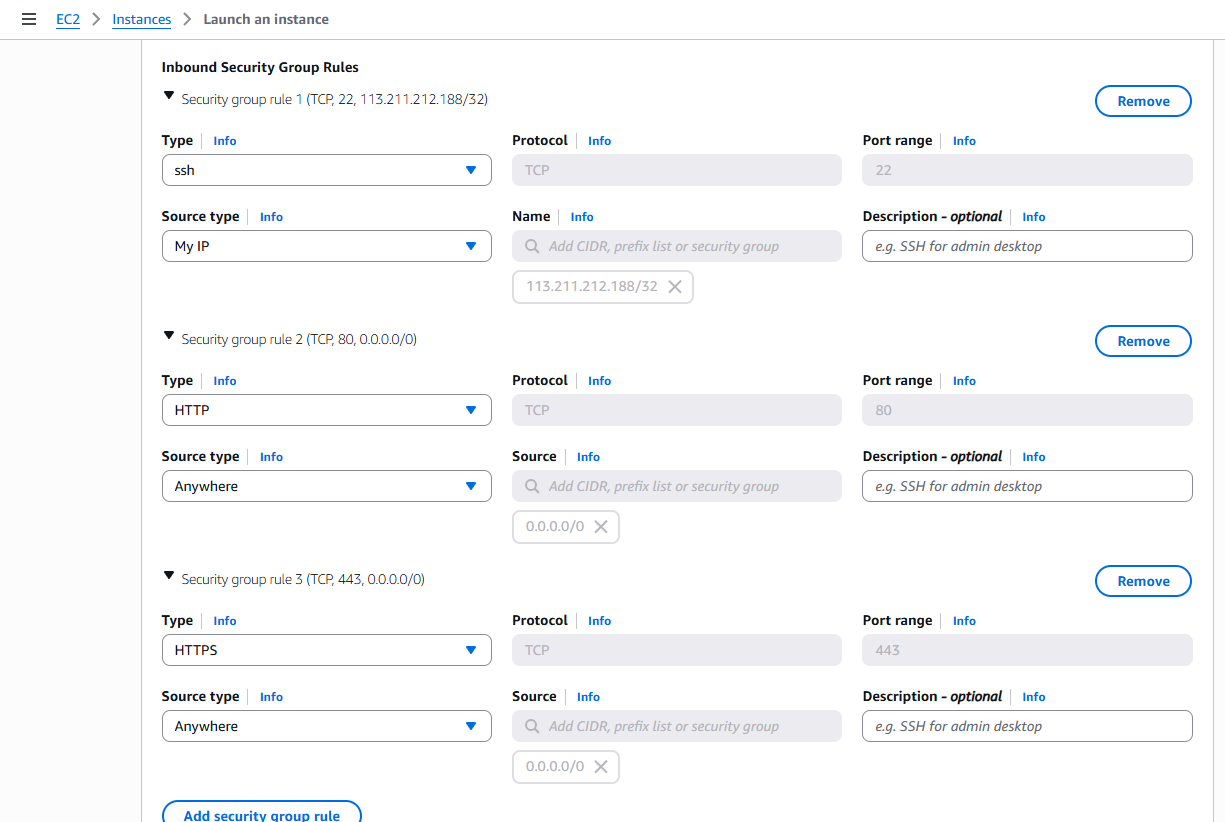The image size is (1225, 822).
Task: Open the ssh Type dropdown
Action: point(326,170)
